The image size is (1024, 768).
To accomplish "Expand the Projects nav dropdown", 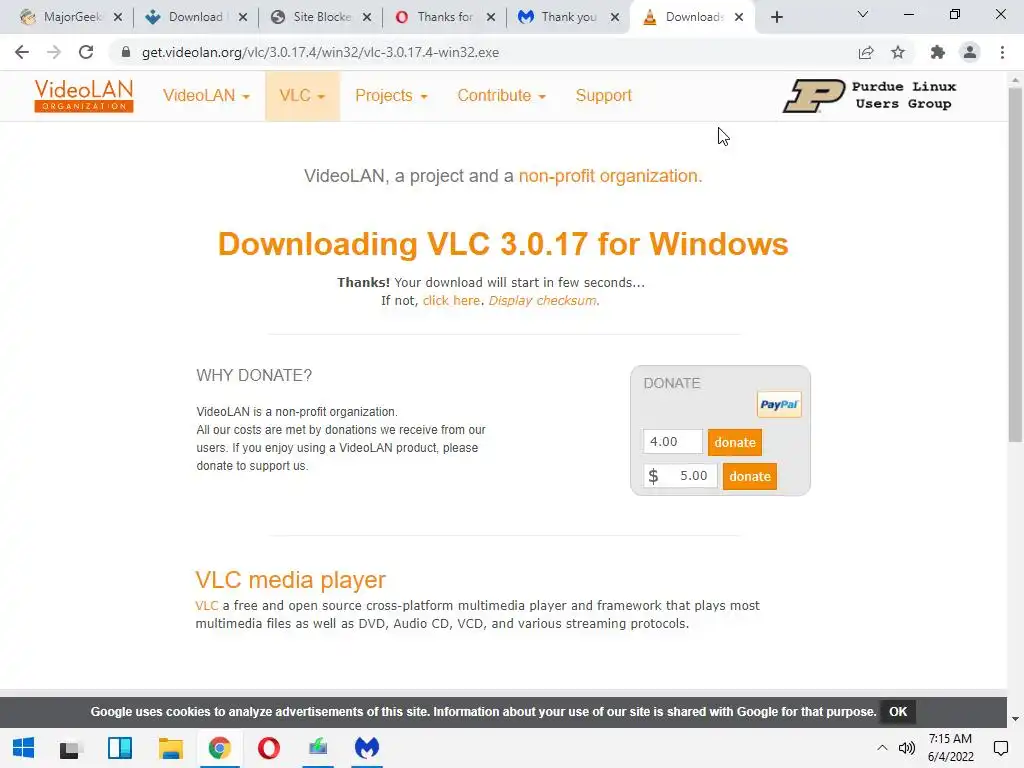I will coord(391,96).
